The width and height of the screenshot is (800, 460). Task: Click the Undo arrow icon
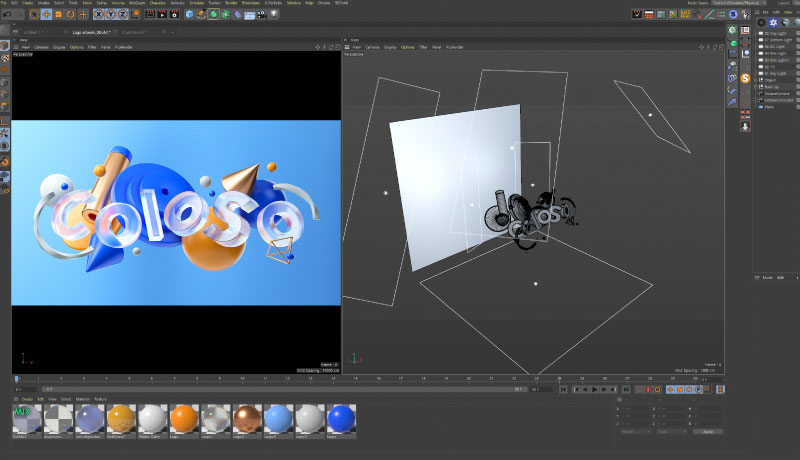(x=7, y=15)
